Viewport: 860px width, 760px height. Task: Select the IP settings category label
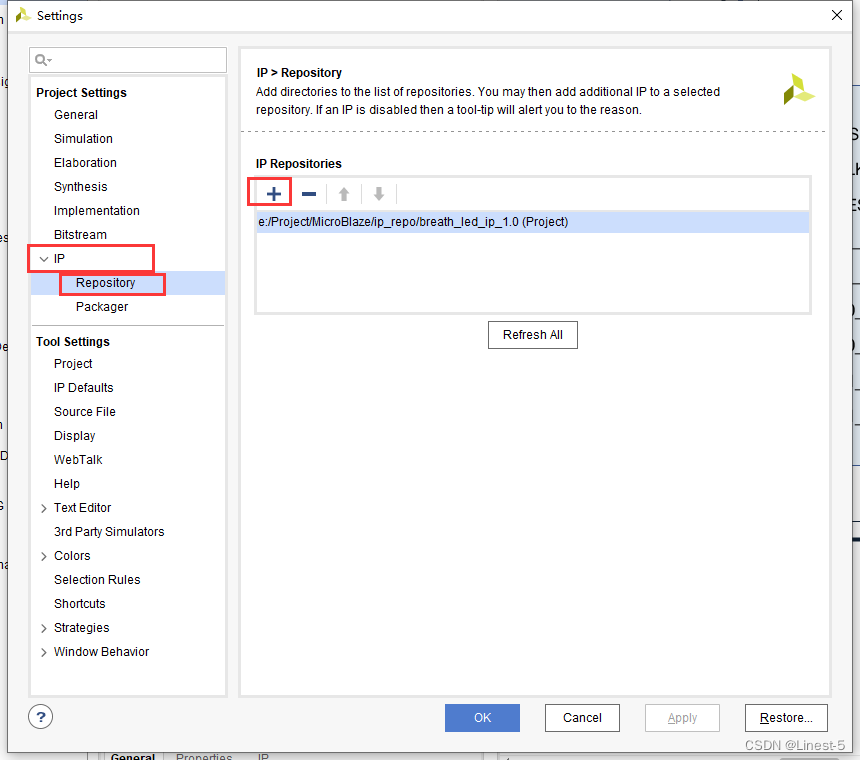pyautogui.click(x=59, y=259)
